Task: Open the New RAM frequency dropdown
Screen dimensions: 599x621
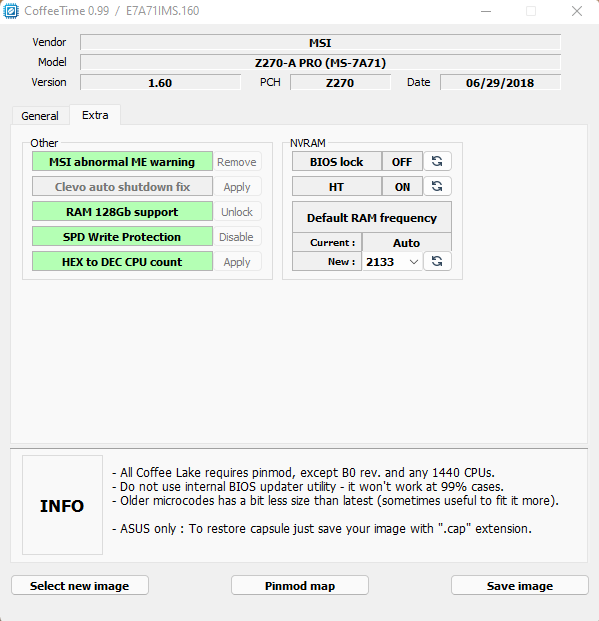Action: (x=414, y=262)
